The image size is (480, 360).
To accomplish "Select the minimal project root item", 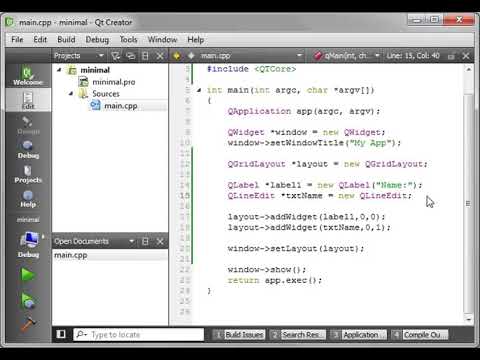I will pyautogui.click(x=95, y=70).
